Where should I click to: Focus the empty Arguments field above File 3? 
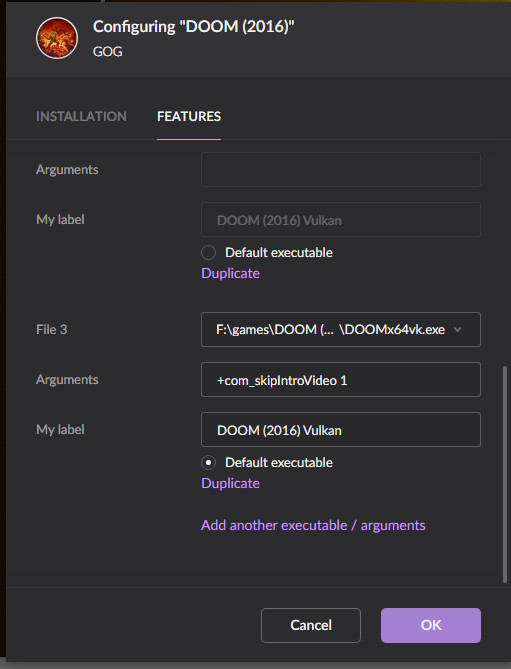(341, 169)
